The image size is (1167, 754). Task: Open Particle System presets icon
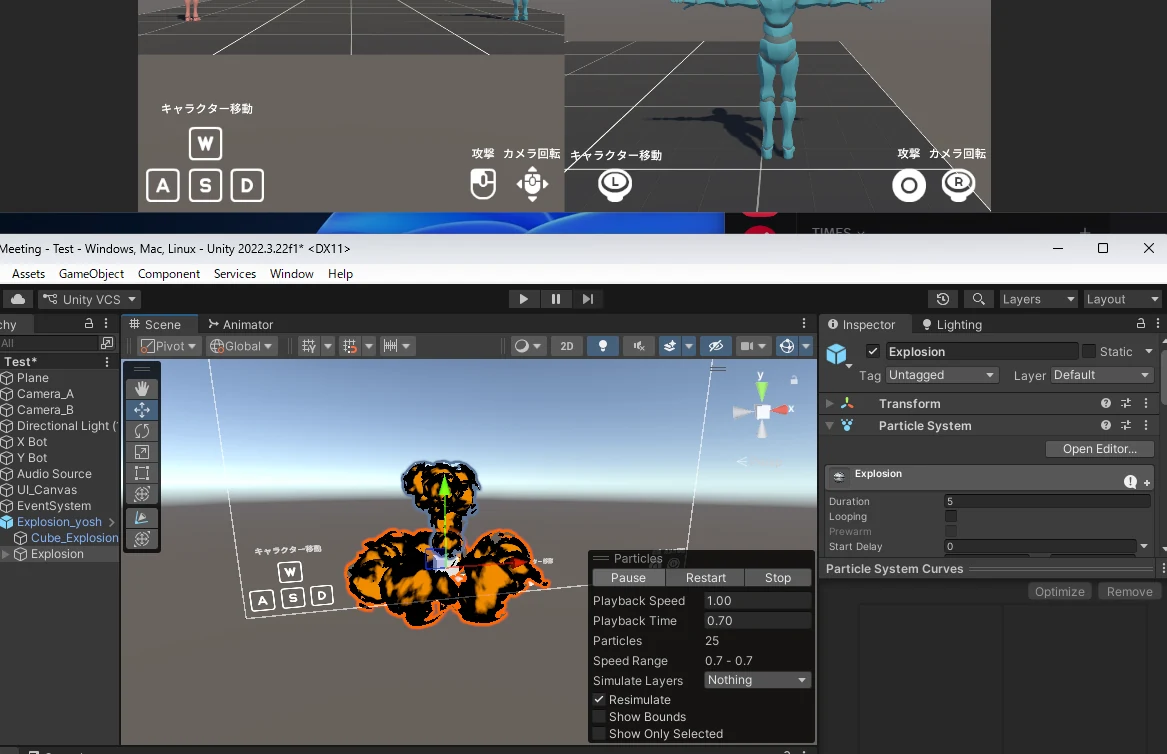1126,426
